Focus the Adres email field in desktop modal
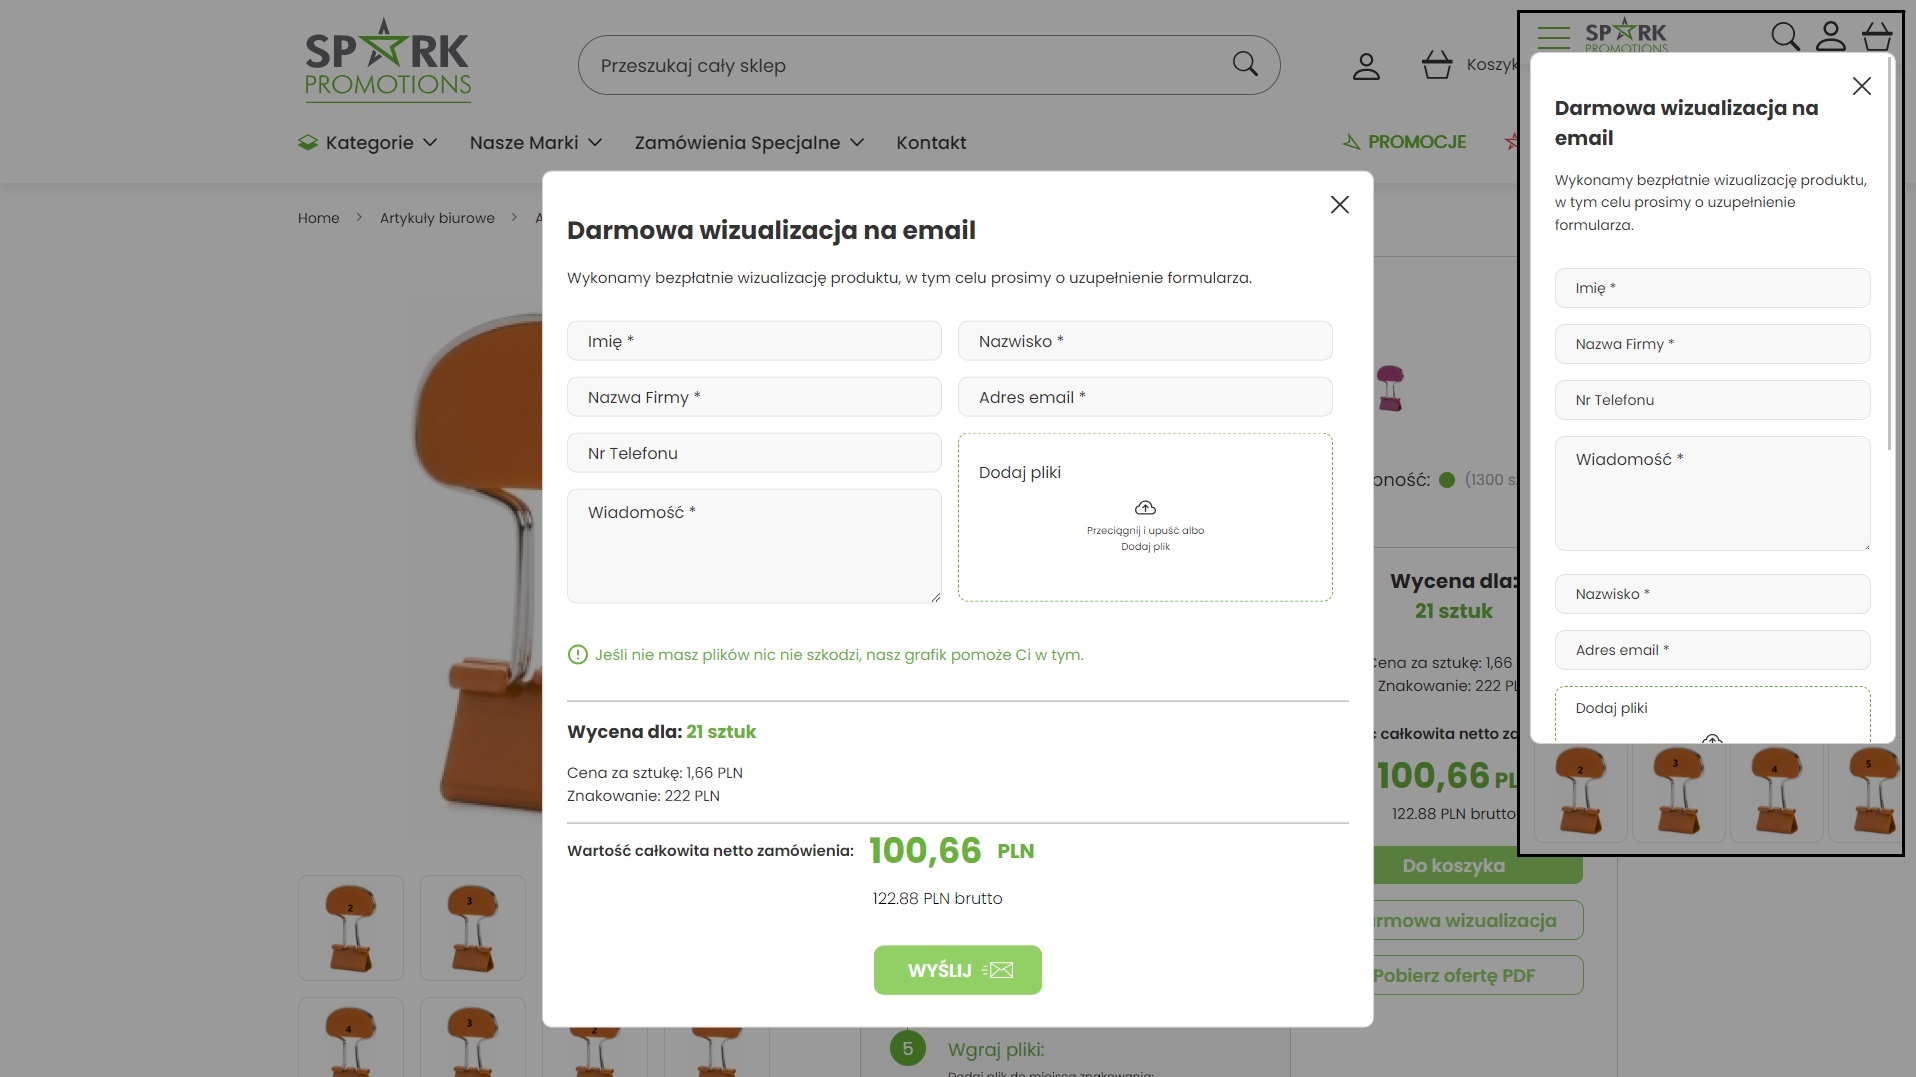1916x1077 pixels. click(1145, 397)
